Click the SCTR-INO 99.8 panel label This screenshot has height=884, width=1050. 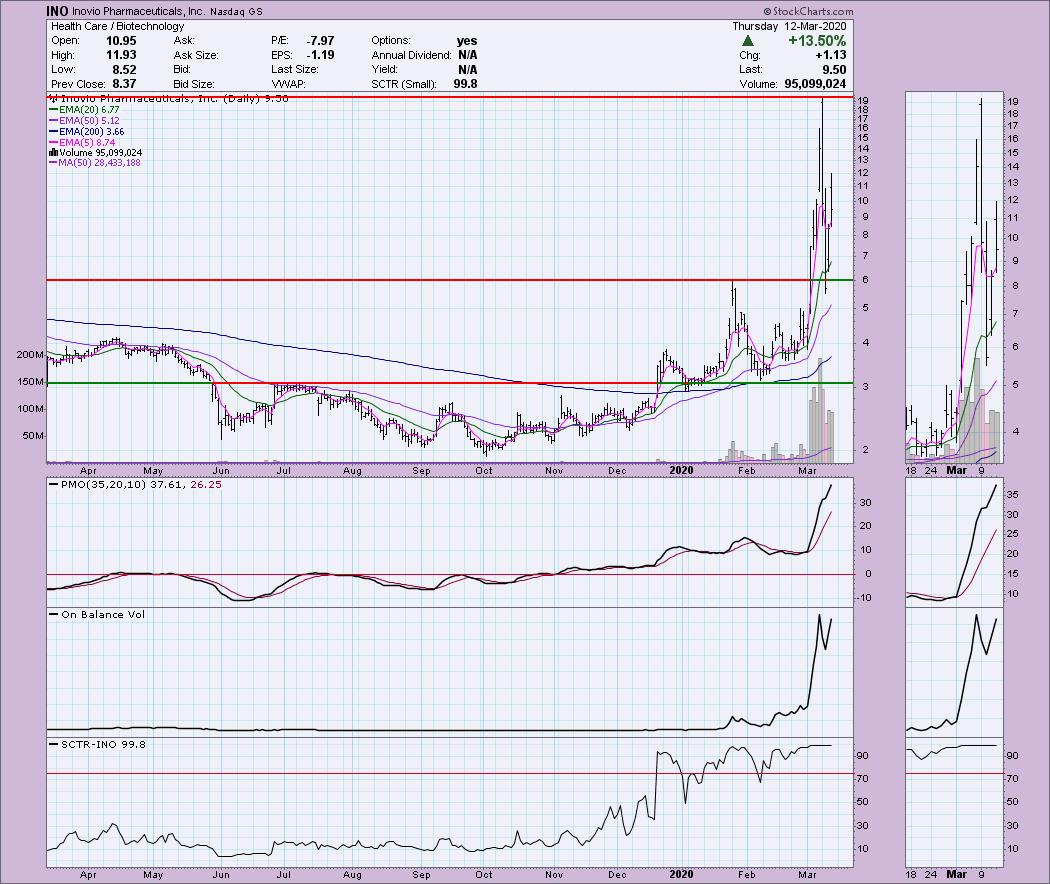[x=103, y=744]
